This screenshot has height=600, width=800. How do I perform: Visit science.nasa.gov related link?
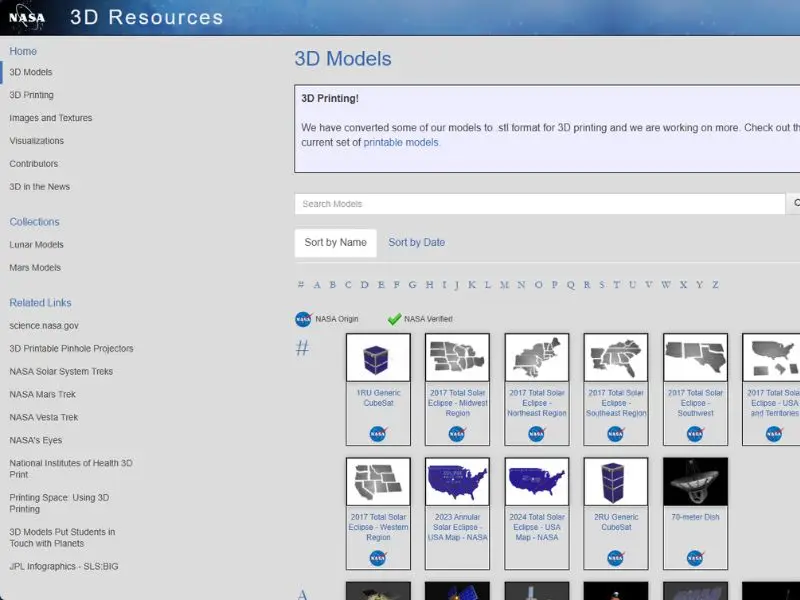pos(44,326)
